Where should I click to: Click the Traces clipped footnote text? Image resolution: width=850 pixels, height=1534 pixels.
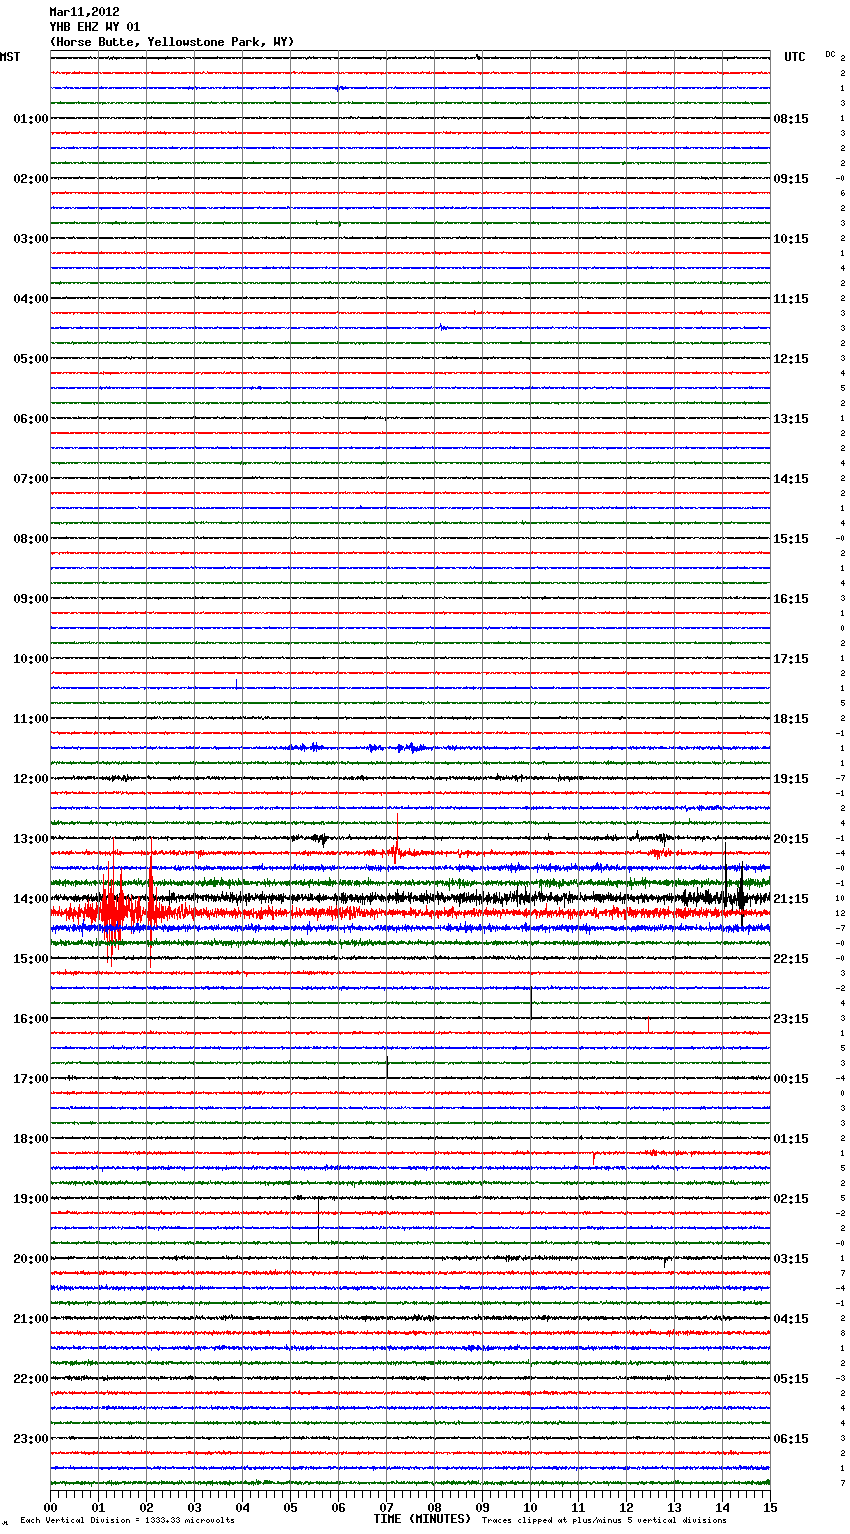tap(604, 1521)
